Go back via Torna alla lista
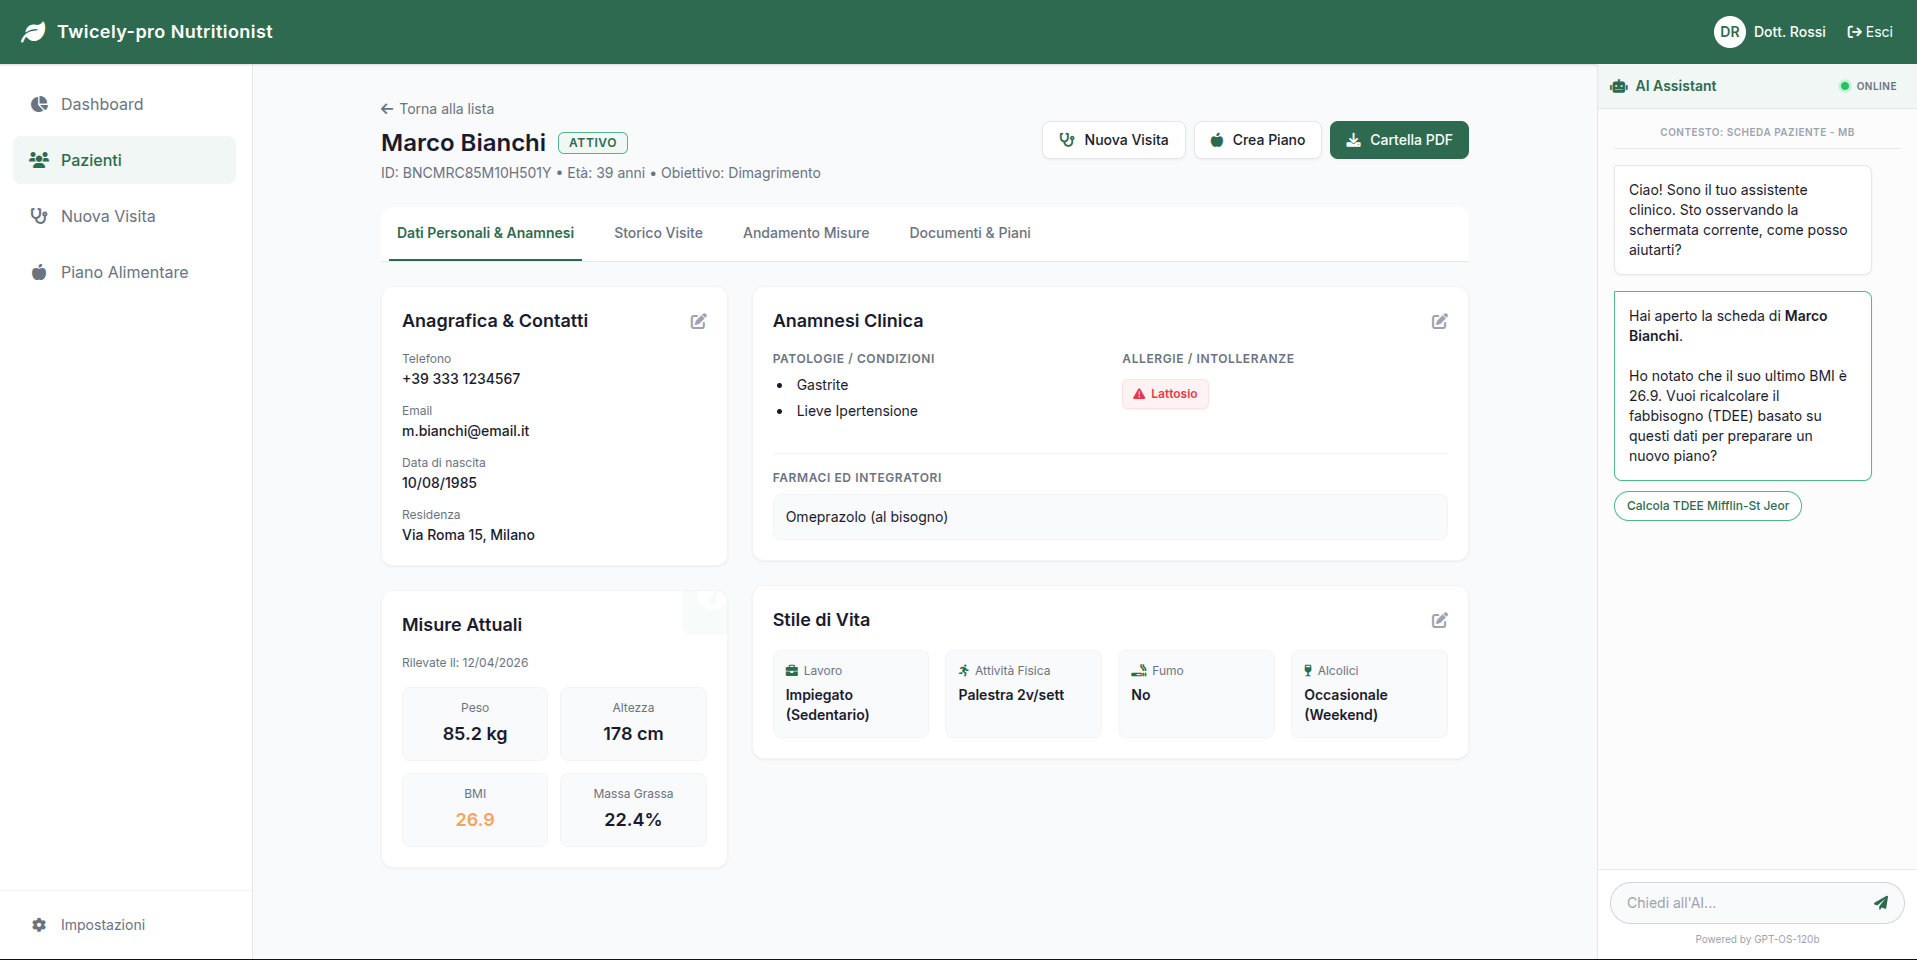Screen dimensions: 1917x960 pyautogui.click(x=437, y=109)
